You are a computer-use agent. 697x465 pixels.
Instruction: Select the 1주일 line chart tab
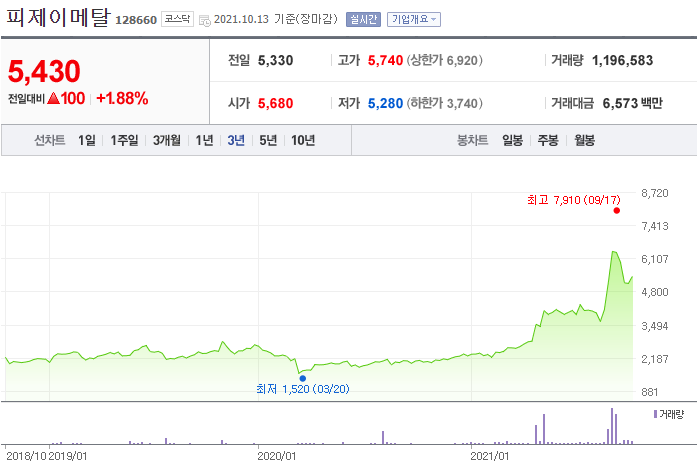coord(124,140)
